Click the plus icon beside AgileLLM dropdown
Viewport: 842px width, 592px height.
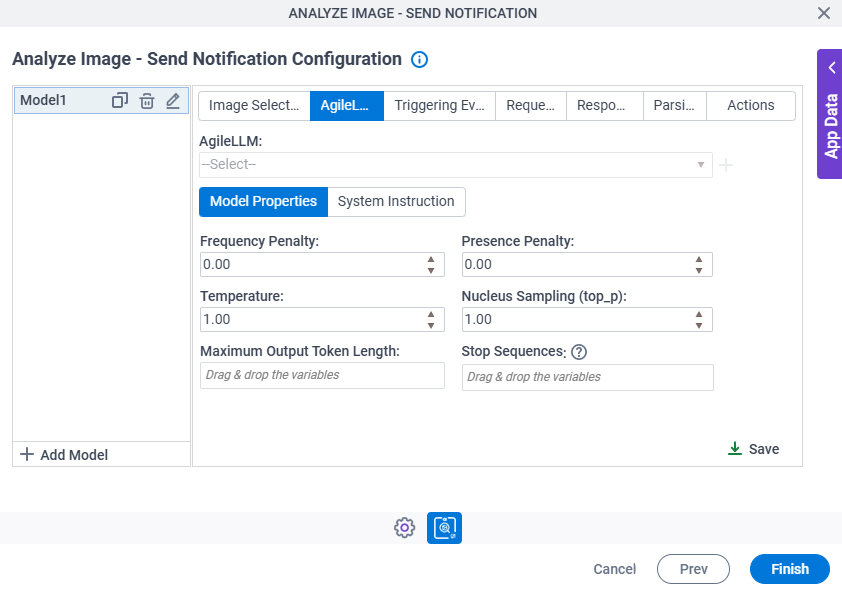[x=726, y=165]
